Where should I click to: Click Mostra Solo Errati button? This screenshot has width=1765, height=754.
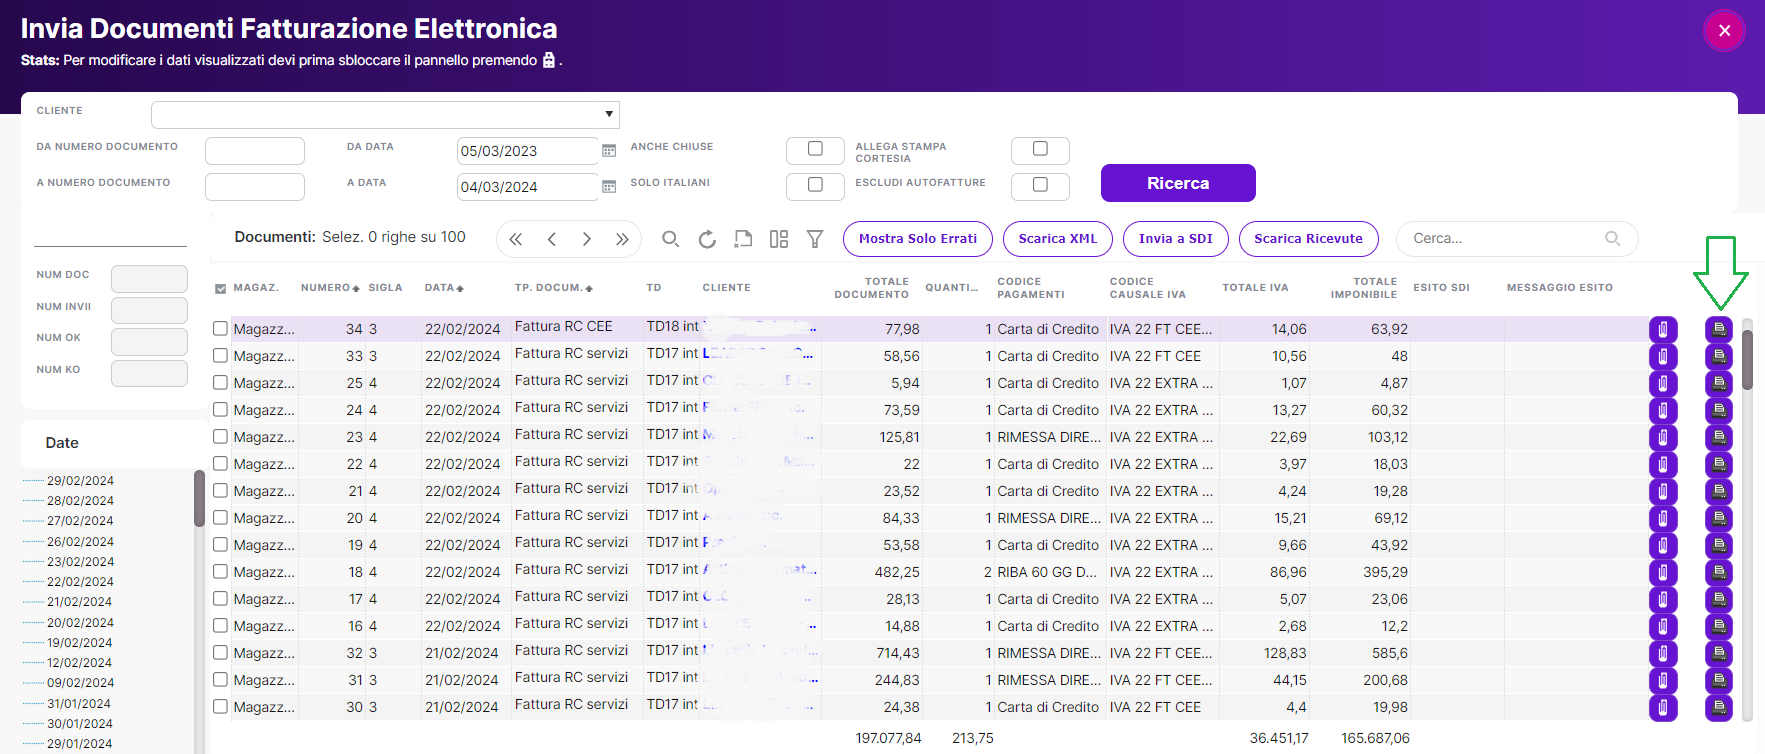coord(918,239)
